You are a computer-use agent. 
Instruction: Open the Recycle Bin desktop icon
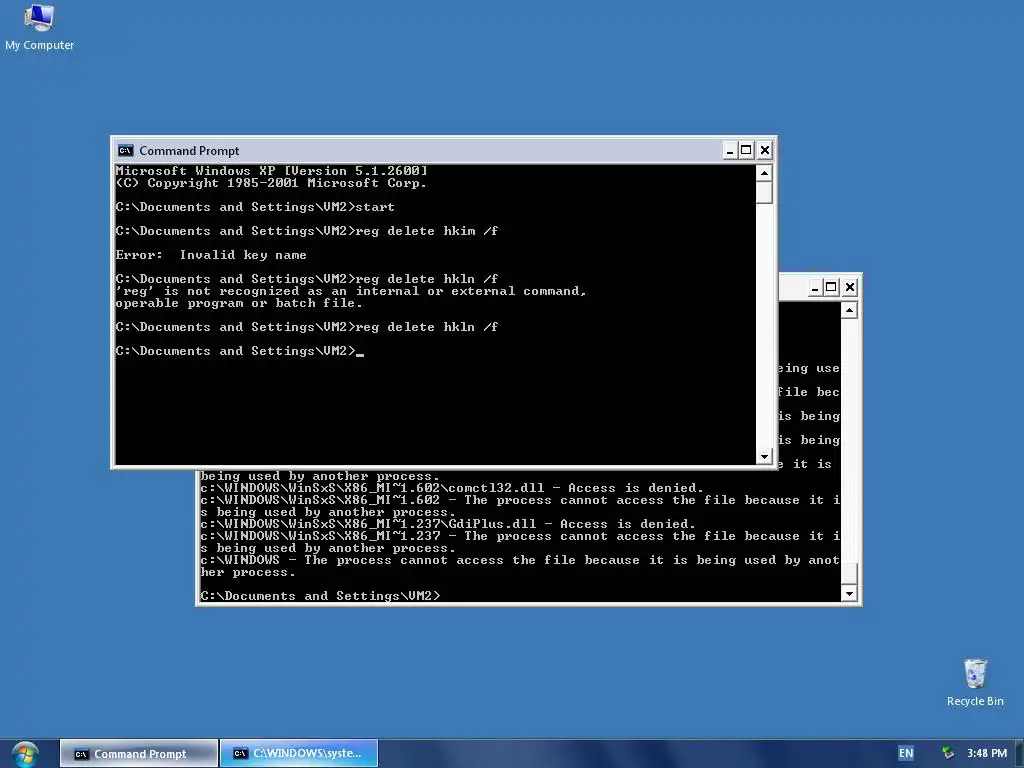click(x=975, y=682)
